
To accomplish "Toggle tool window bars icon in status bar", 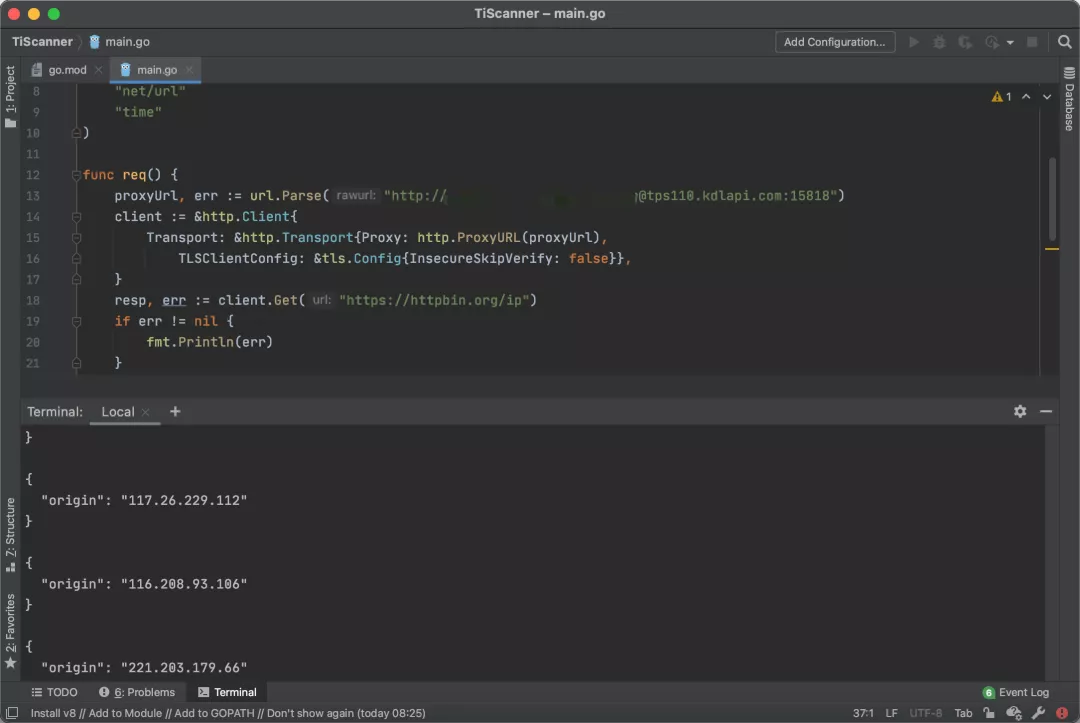I will tap(12, 713).
